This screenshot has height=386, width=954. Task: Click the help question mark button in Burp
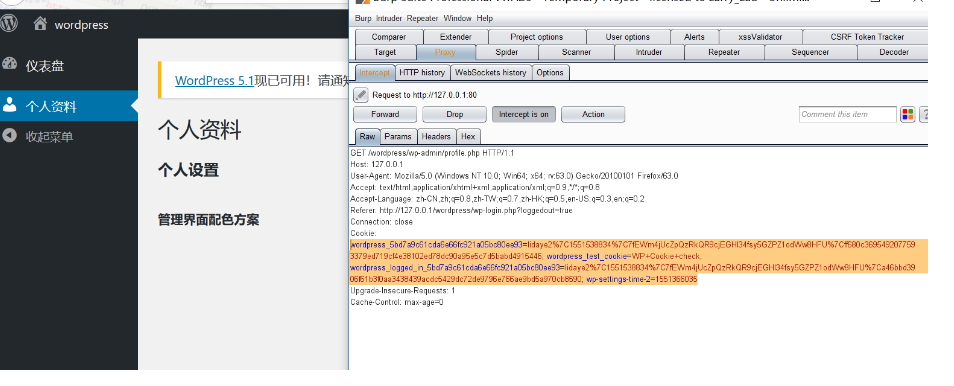pos(924,114)
